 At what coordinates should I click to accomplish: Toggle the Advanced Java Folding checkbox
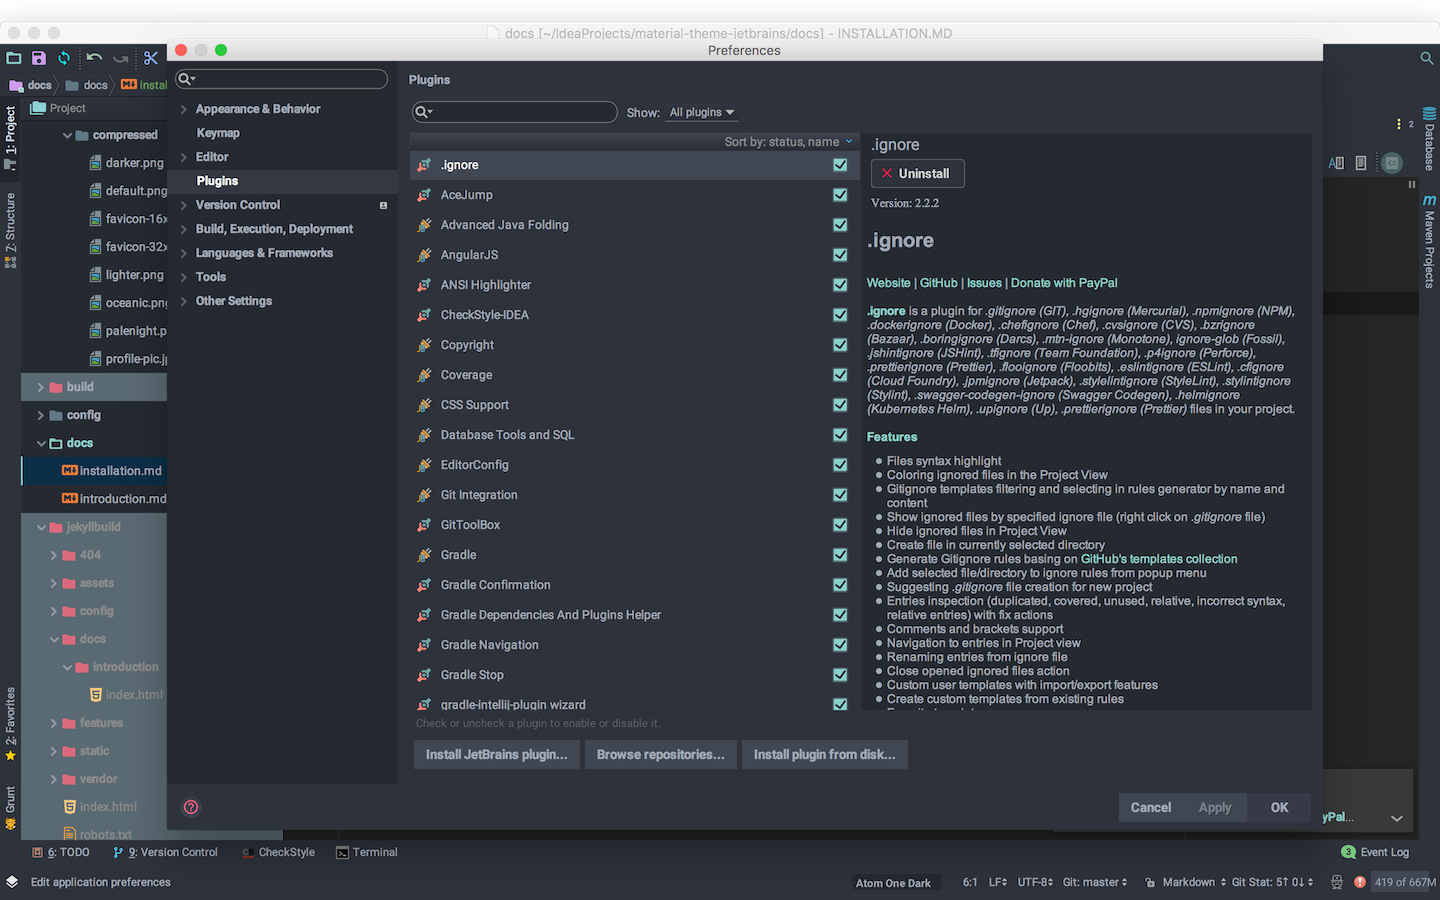coord(840,225)
